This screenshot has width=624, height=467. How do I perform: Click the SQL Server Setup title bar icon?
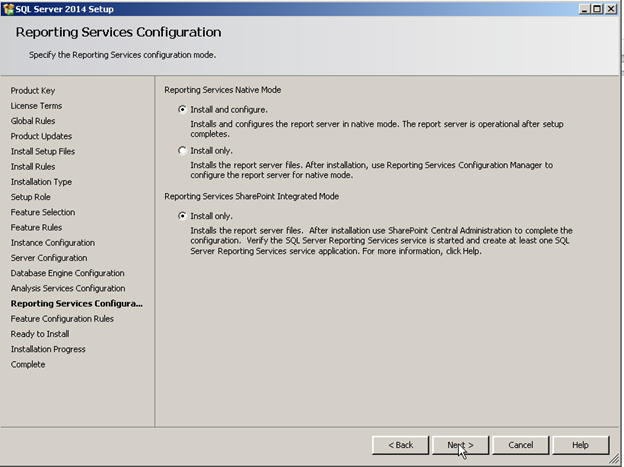coord(8,9)
